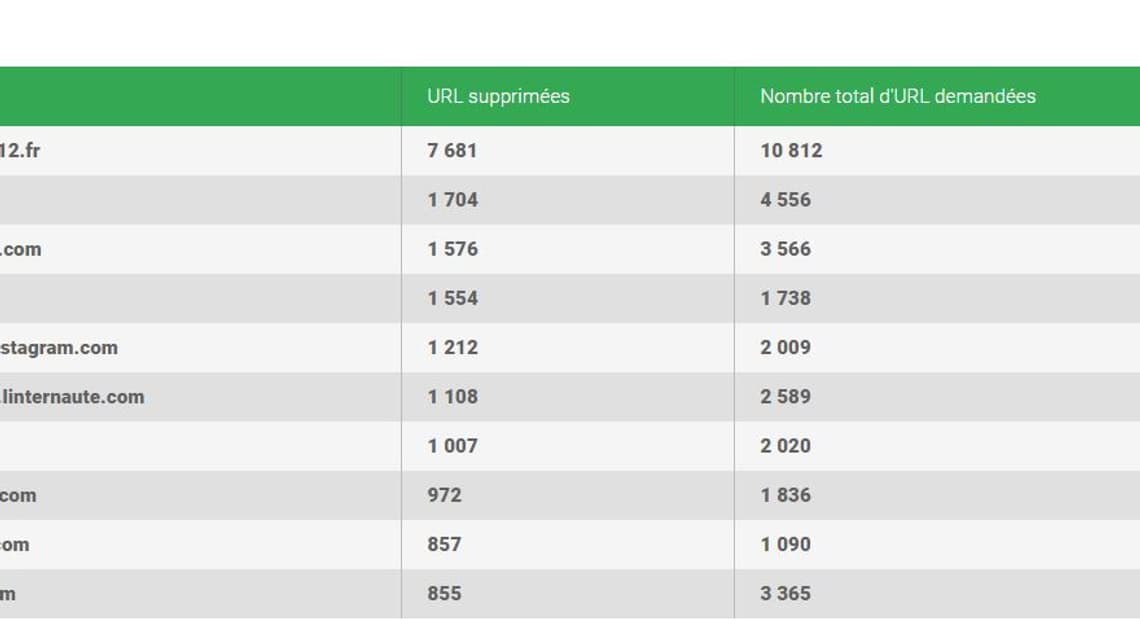The image size is (1140, 641).
Task: Click the 2 020 total URLs cell
Action: [785, 446]
